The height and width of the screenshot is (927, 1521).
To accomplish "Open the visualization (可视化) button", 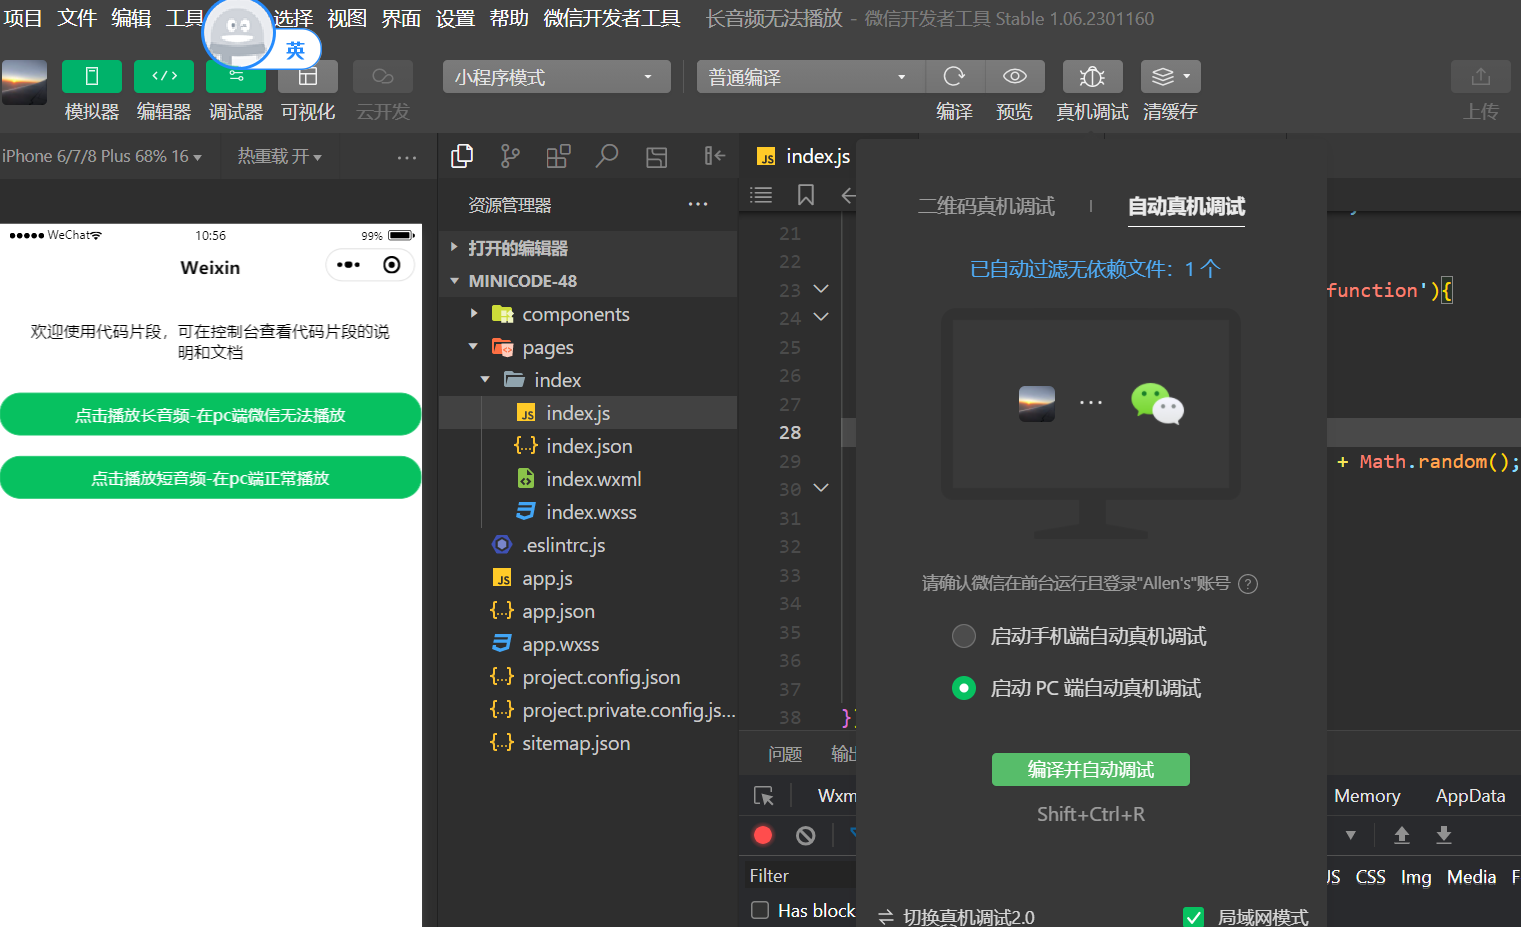I will [308, 77].
